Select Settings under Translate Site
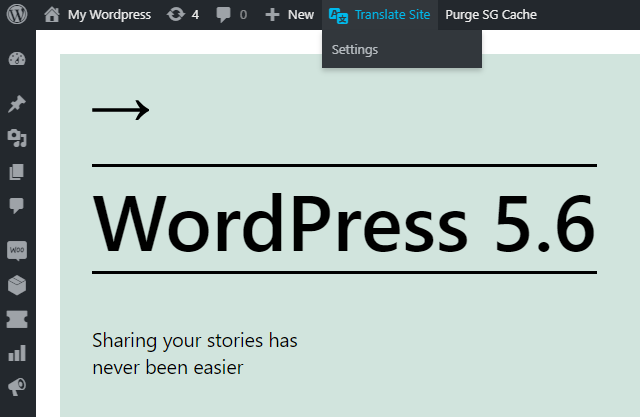 pyautogui.click(x=355, y=49)
